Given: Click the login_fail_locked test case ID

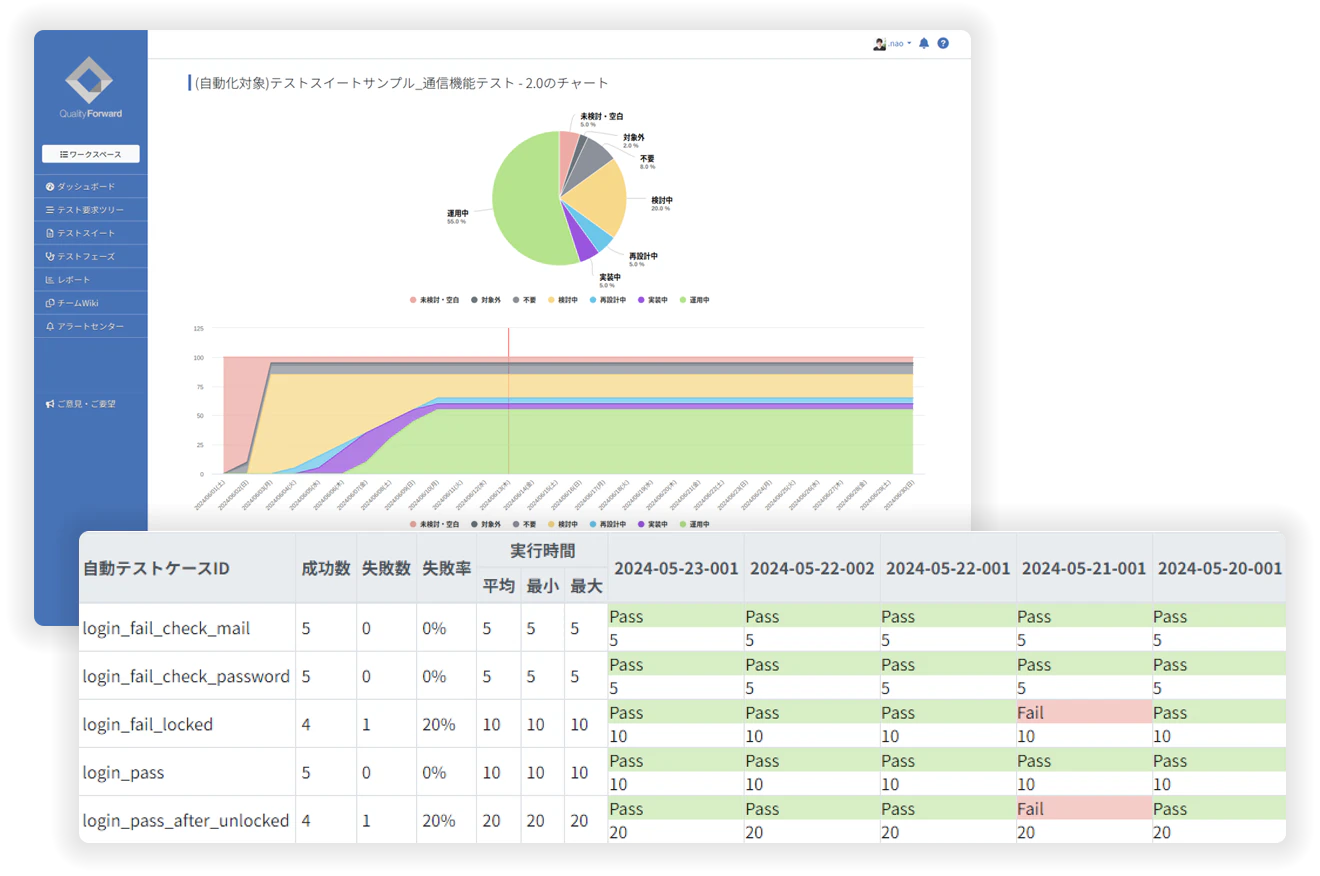Looking at the screenshot, I should point(147,724).
